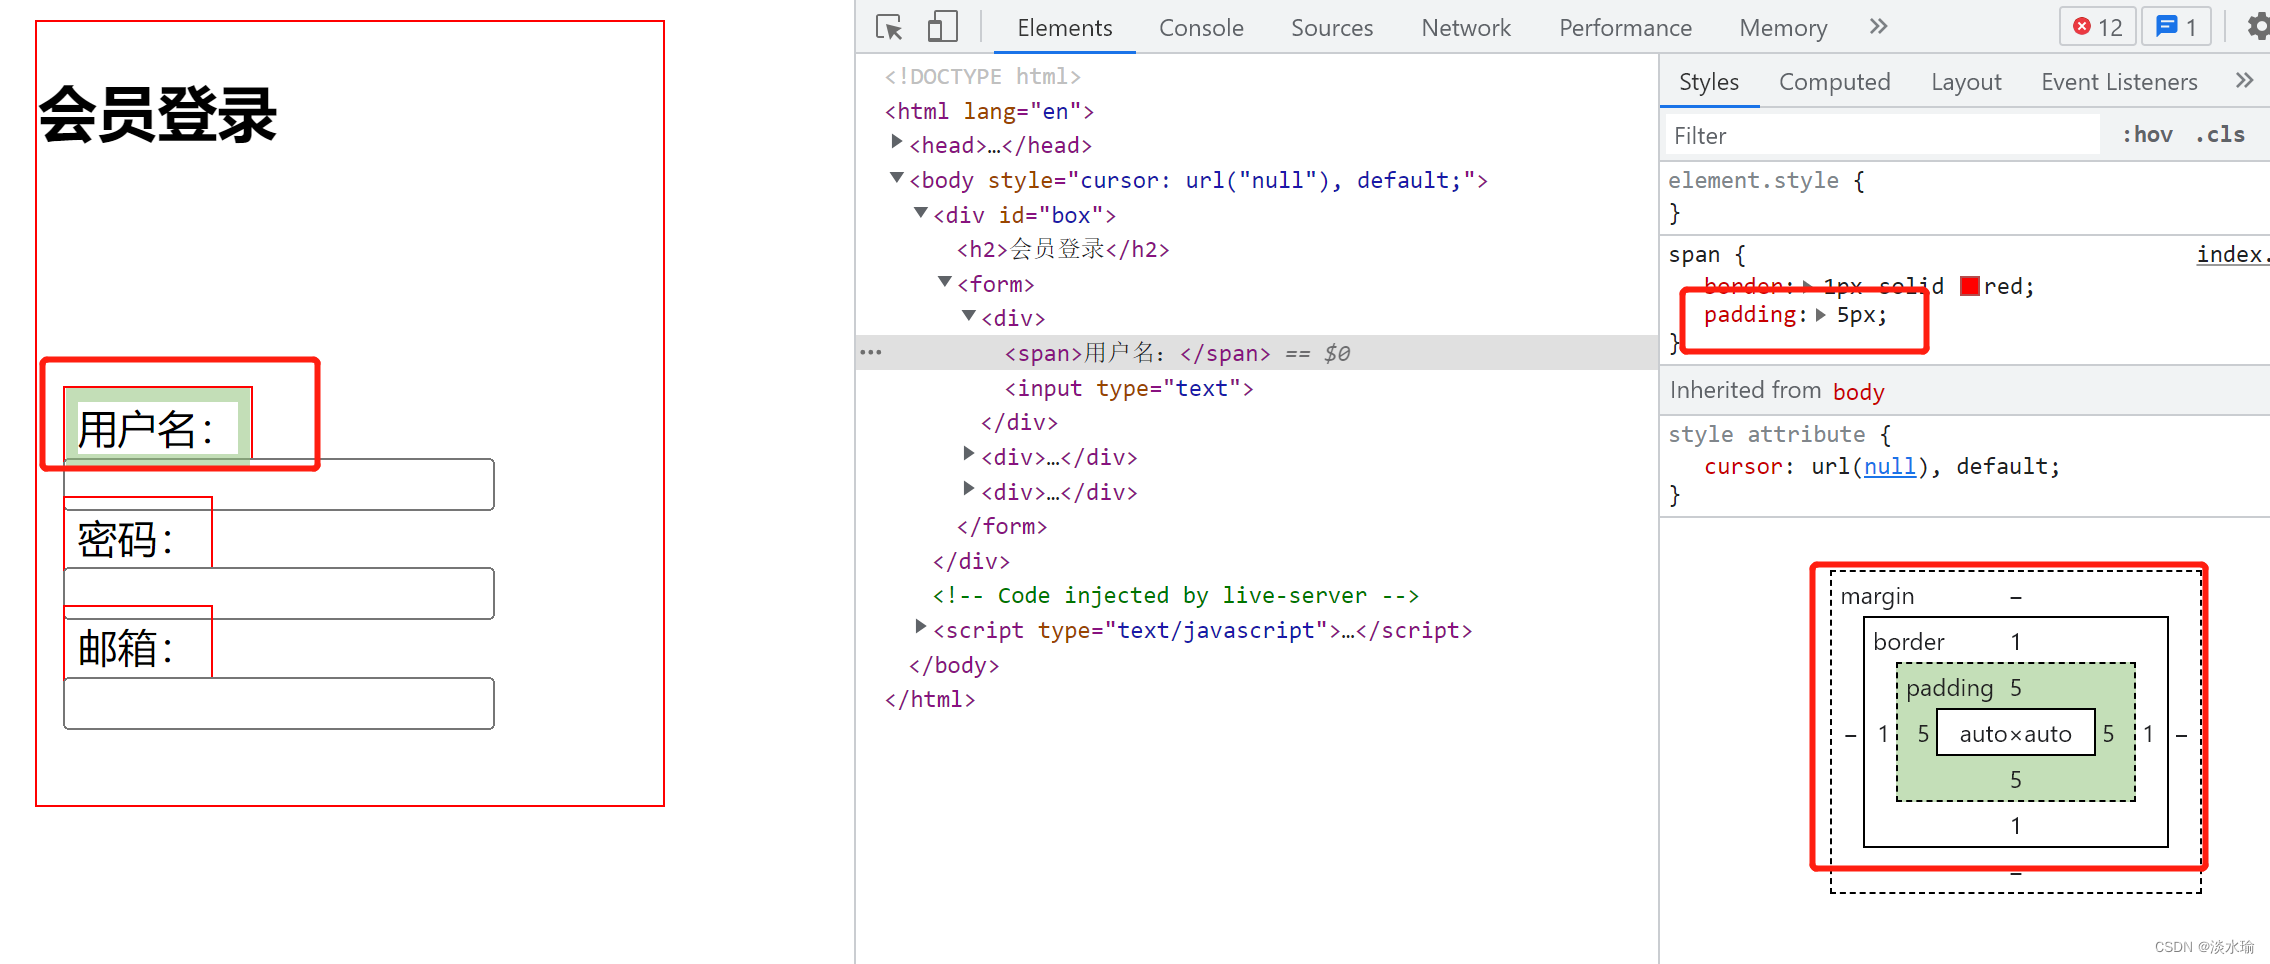The width and height of the screenshot is (2270, 964).
Task: Click the margin label in box model
Action: pyautogui.click(x=1877, y=596)
